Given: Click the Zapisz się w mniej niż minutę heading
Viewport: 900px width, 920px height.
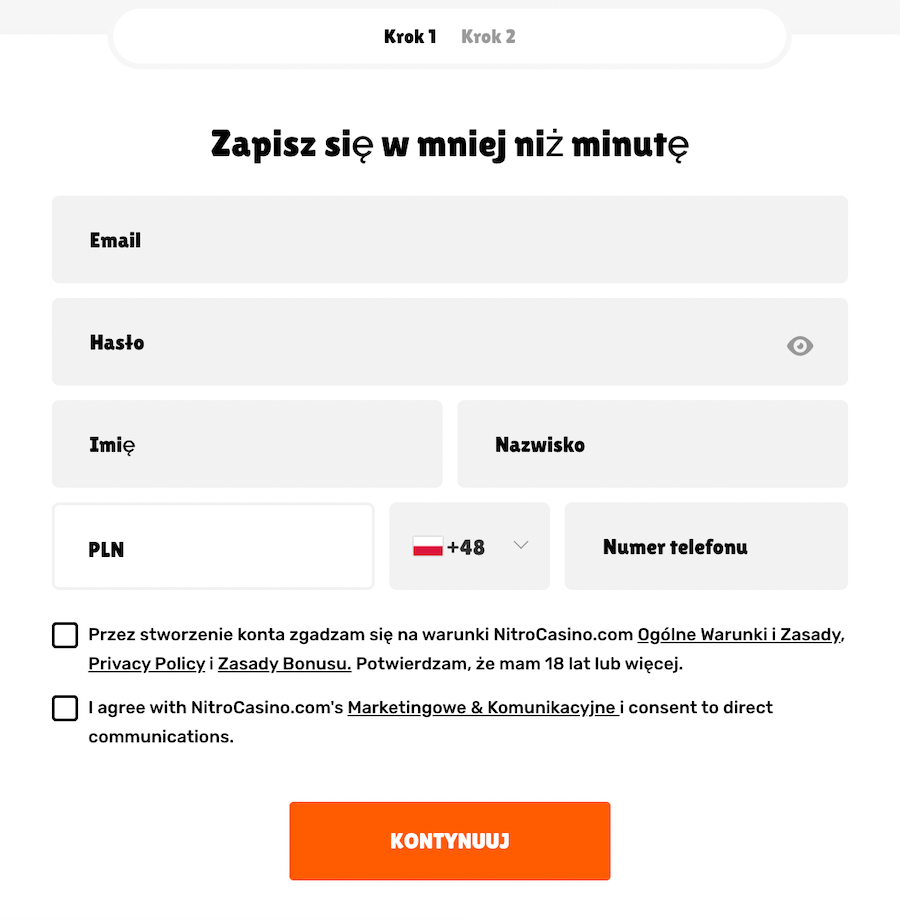Looking at the screenshot, I should [x=450, y=144].
